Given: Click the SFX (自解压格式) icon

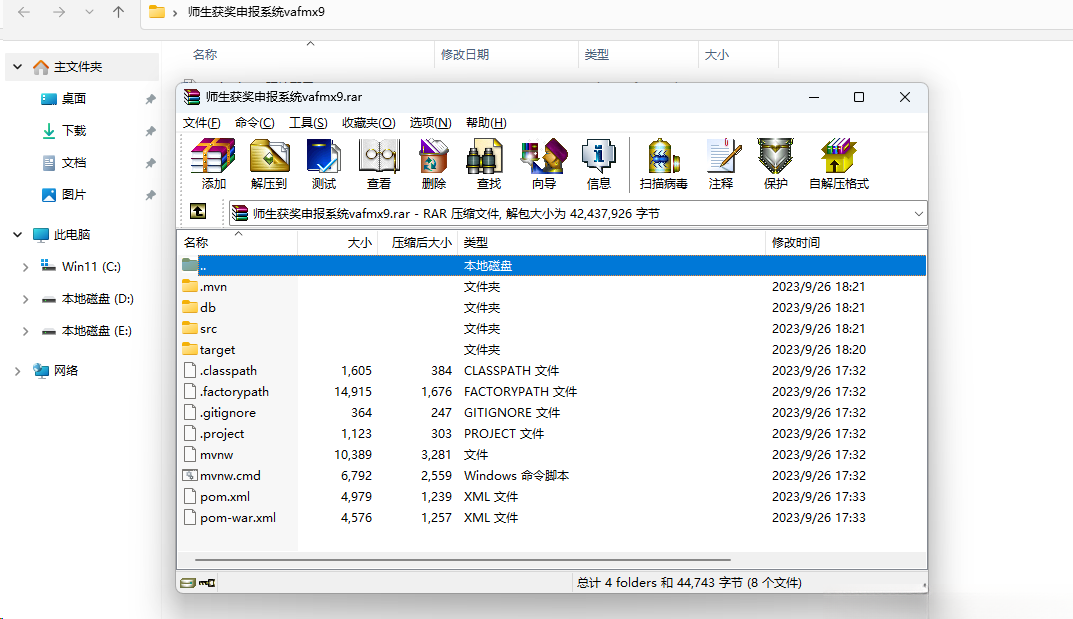Looking at the screenshot, I should coord(839,163).
